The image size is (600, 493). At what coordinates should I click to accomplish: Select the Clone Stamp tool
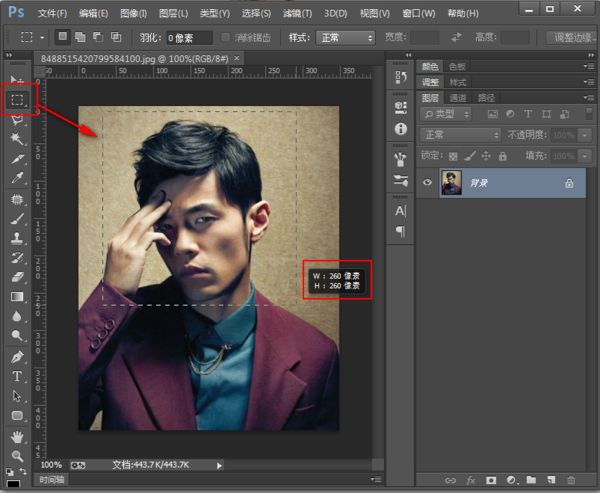[x=17, y=238]
